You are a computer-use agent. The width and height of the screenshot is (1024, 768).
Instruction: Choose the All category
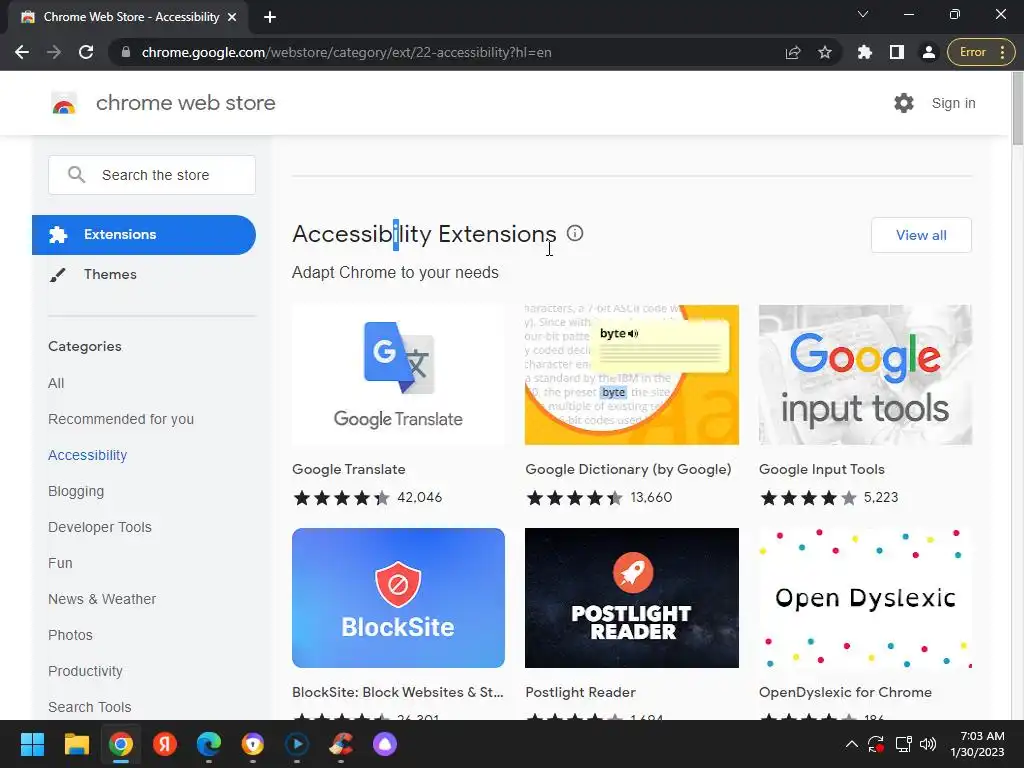56,383
